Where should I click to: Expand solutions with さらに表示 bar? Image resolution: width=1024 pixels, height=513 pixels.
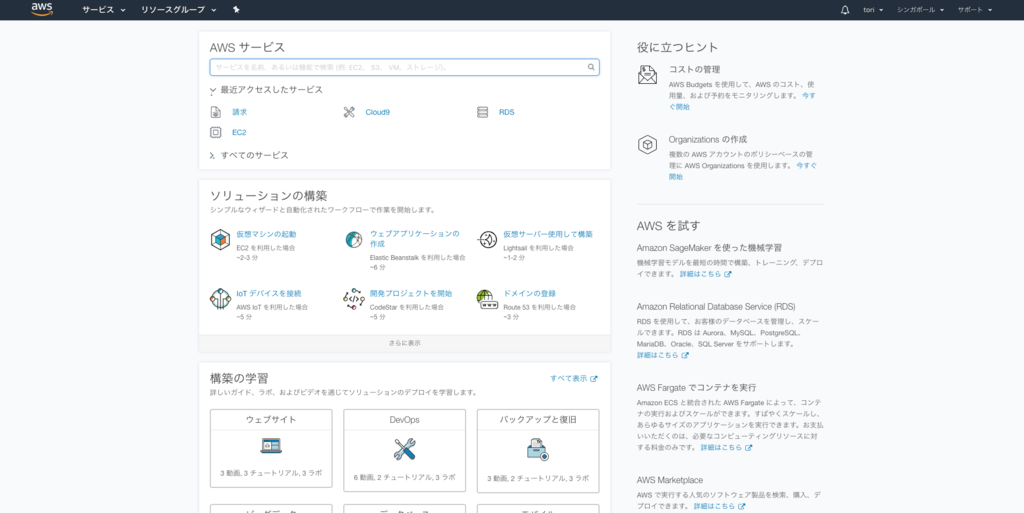[404, 343]
